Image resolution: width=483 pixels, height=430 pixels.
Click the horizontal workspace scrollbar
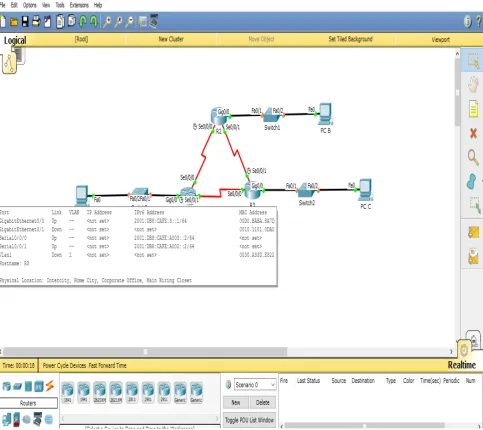(145, 352)
